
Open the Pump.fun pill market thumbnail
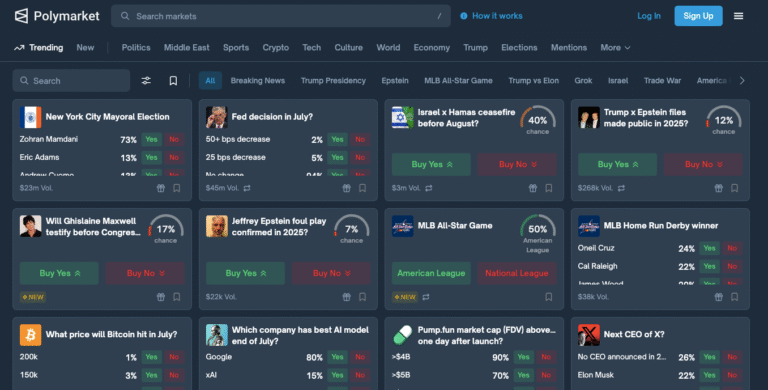point(403,335)
